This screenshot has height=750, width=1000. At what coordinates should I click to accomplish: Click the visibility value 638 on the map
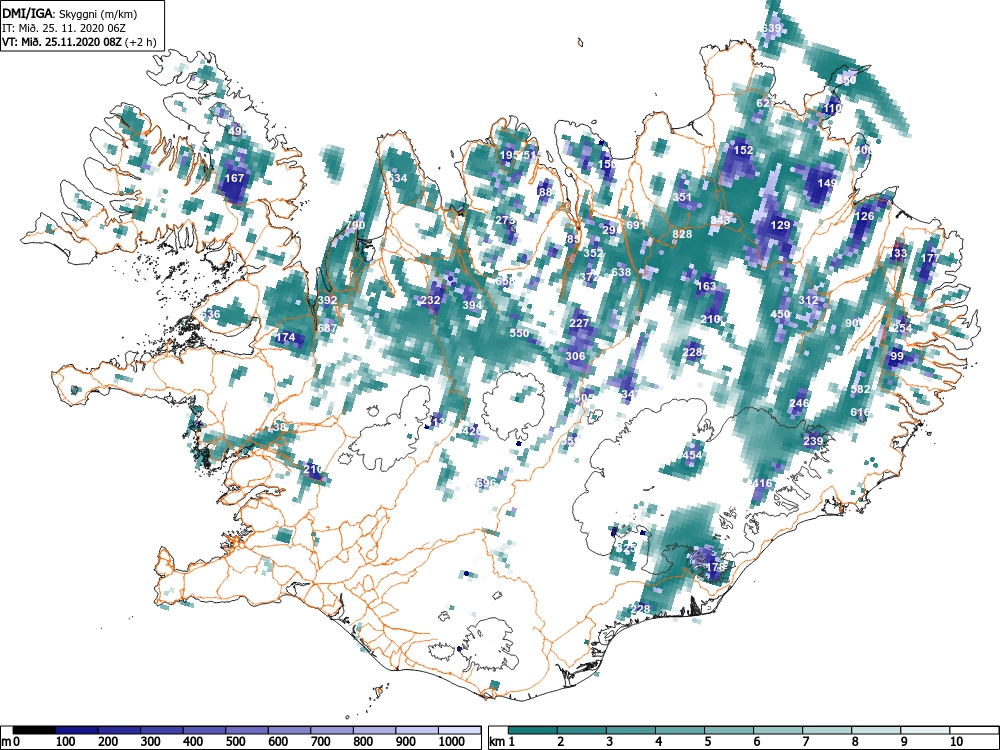621,272
